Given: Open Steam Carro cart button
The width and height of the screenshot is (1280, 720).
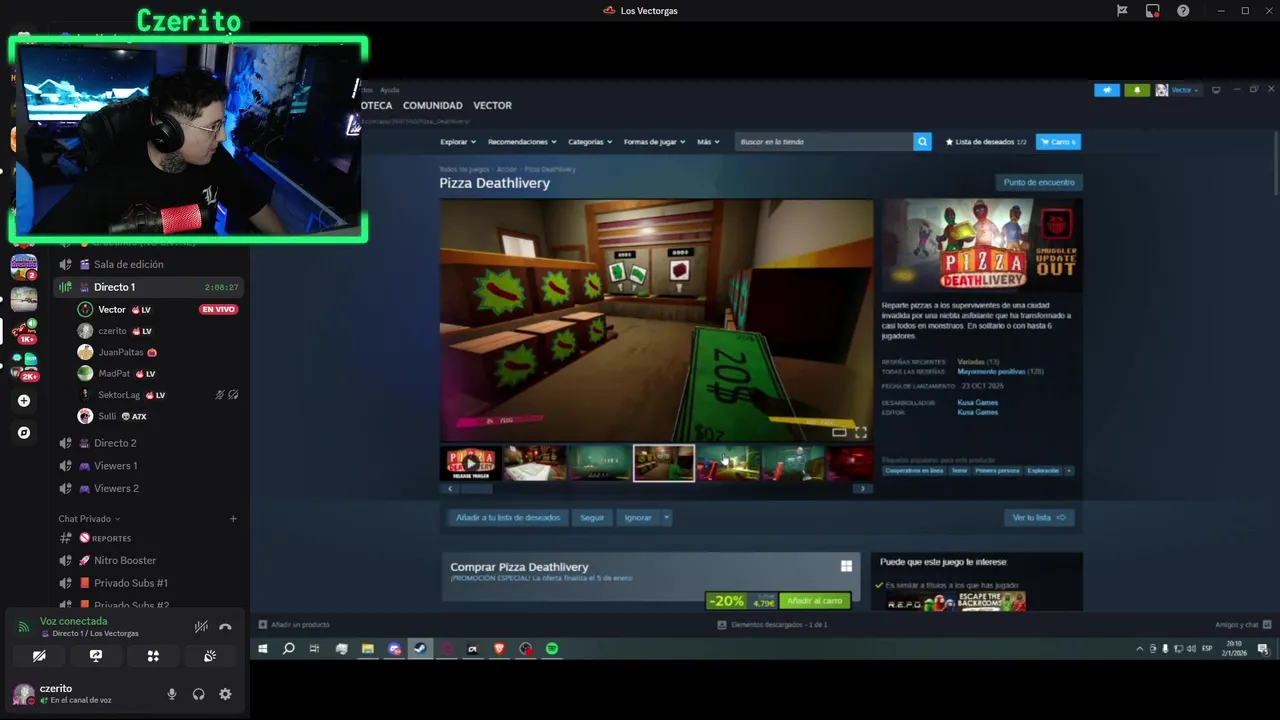Looking at the screenshot, I should tap(1058, 142).
